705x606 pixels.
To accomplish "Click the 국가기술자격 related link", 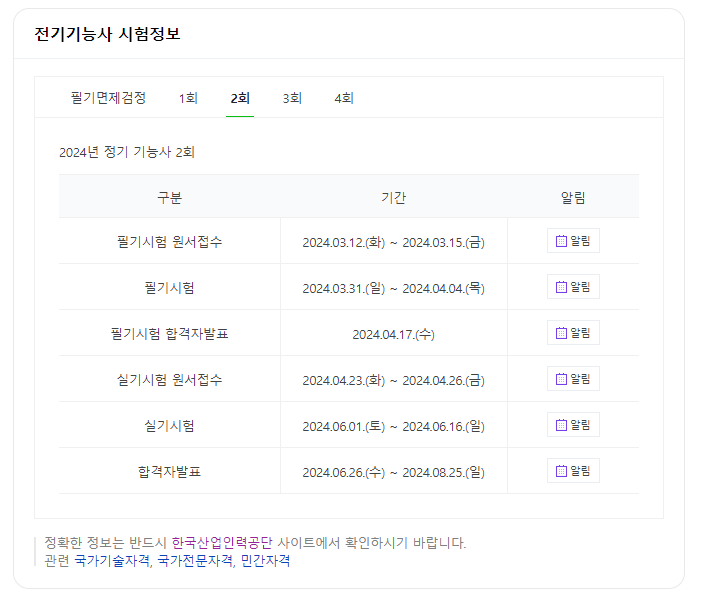I will [112, 561].
